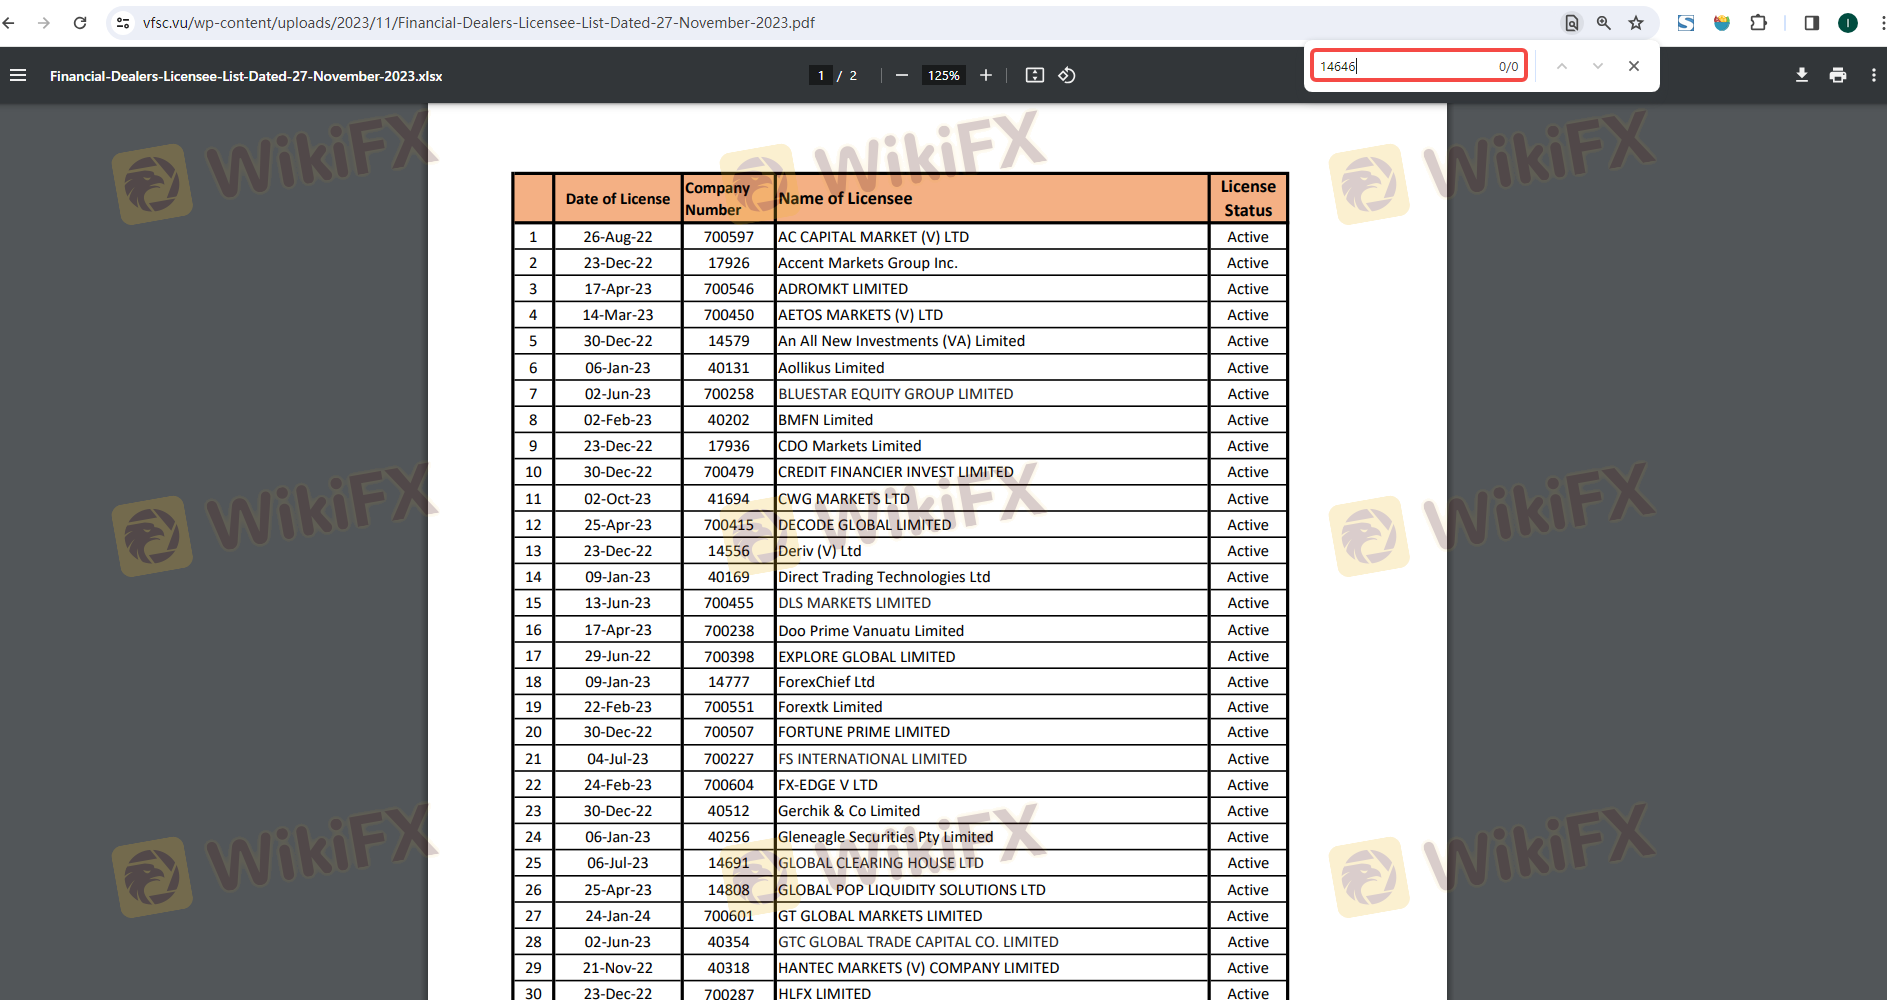Screen dimensions: 1887x1000
Task: Click the browser address bar URL
Action: 478,23
